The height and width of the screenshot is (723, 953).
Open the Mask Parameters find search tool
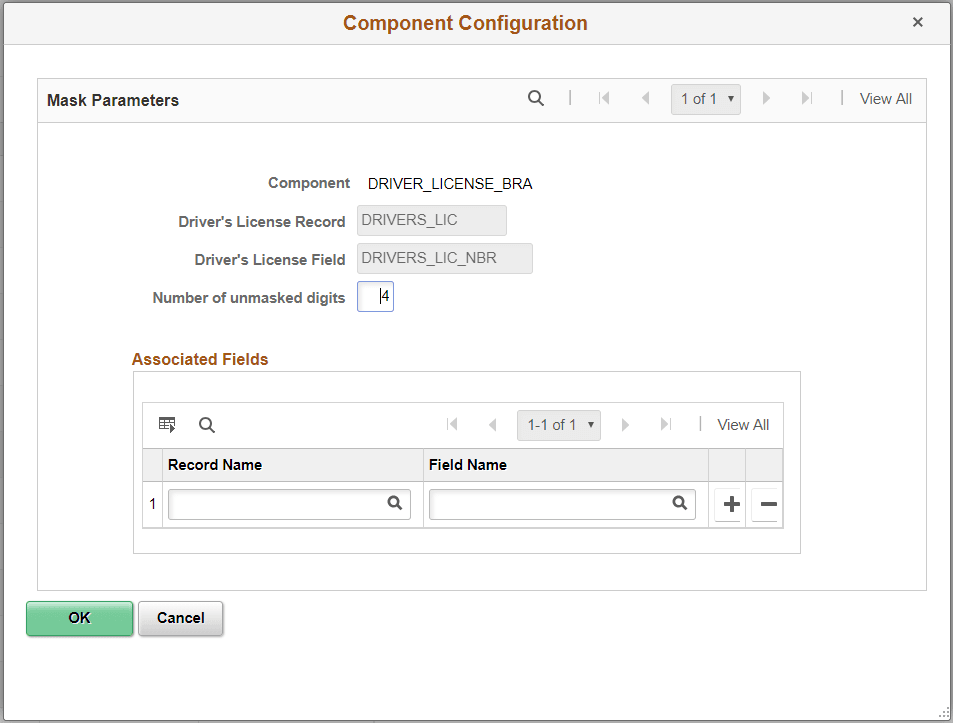click(536, 98)
